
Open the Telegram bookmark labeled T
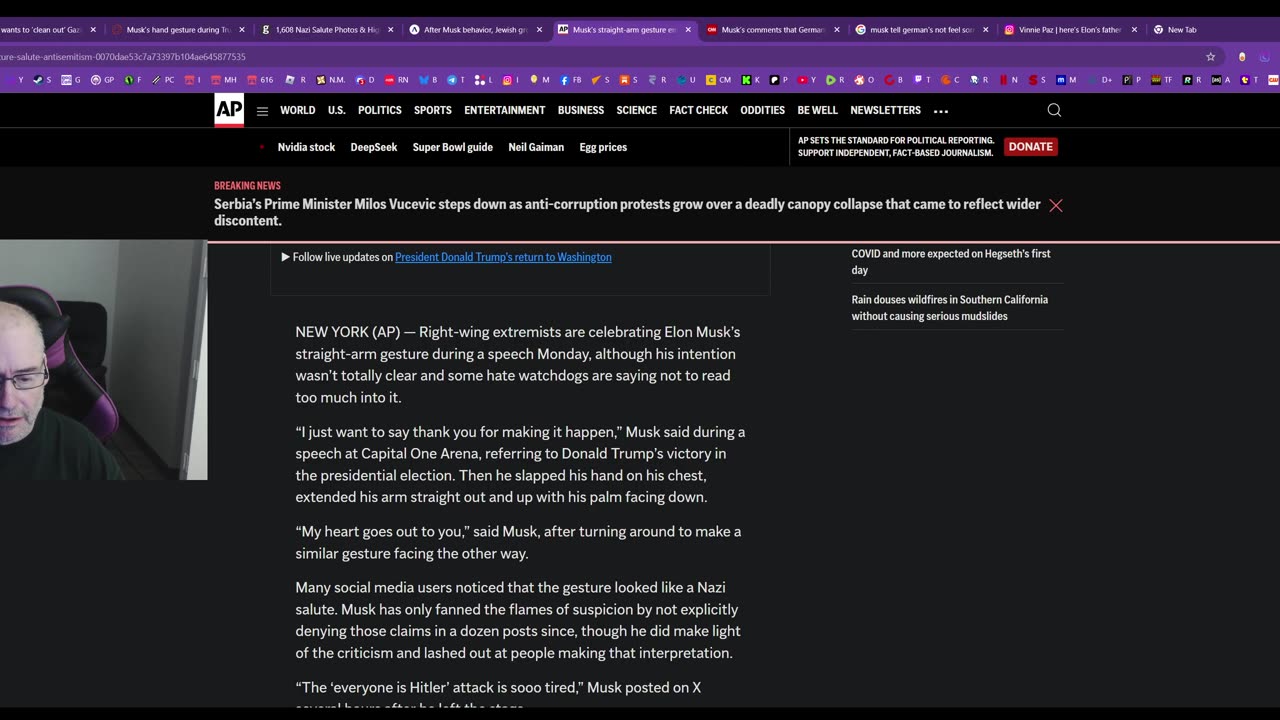coord(457,80)
